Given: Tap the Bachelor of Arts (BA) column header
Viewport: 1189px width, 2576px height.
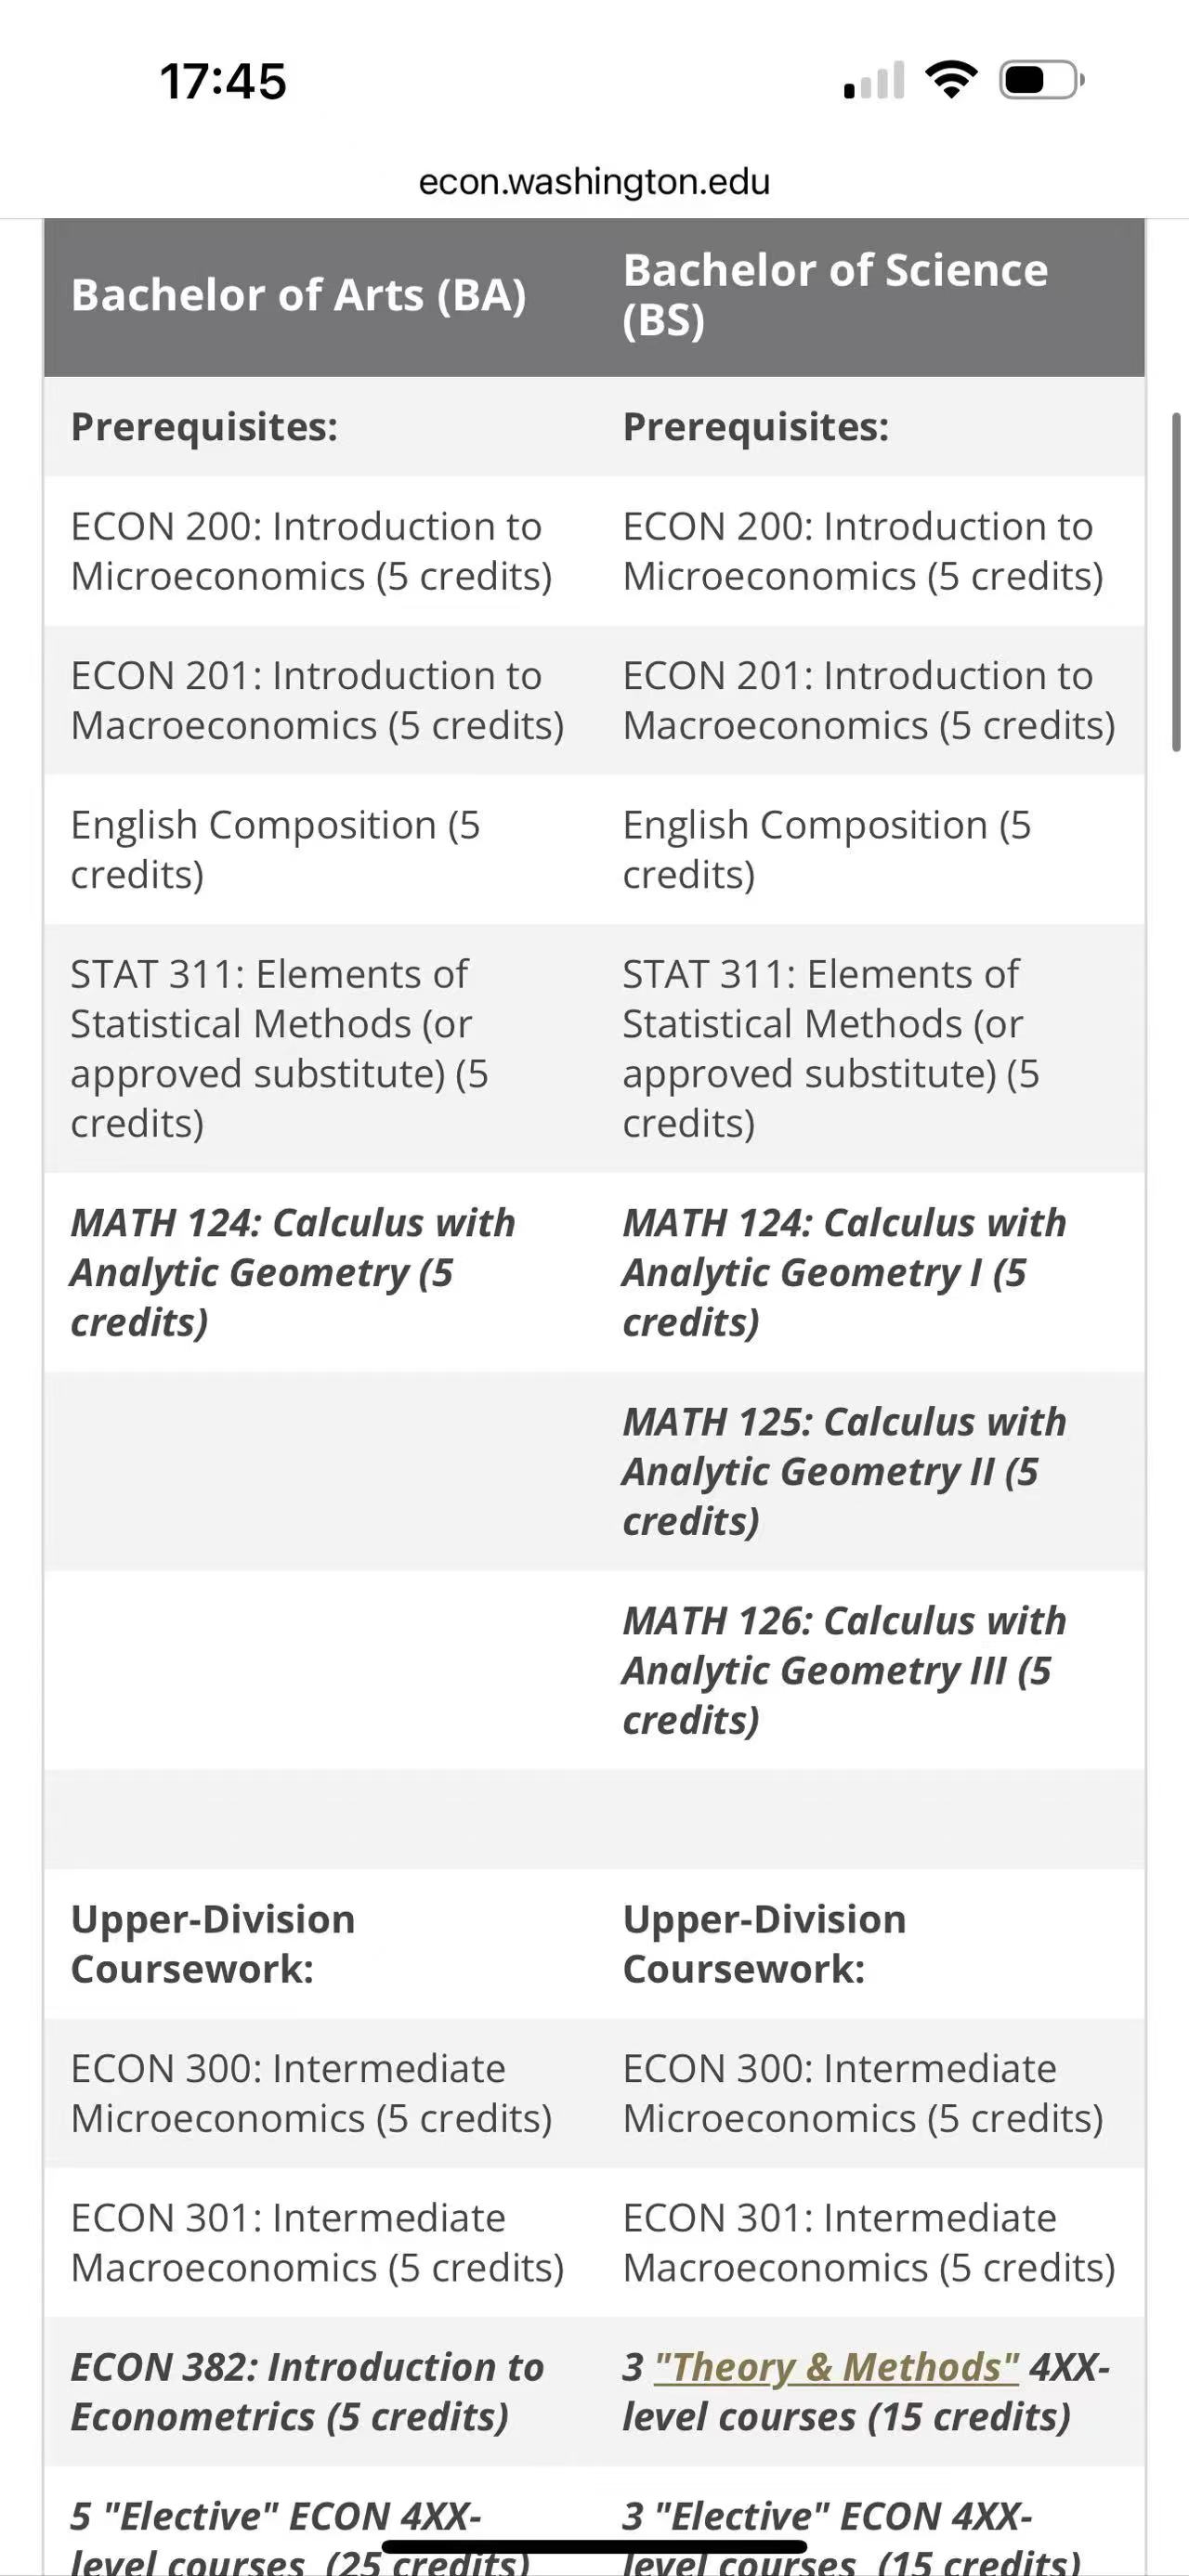Looking at the screenshot, I should (x=298, y=295).
